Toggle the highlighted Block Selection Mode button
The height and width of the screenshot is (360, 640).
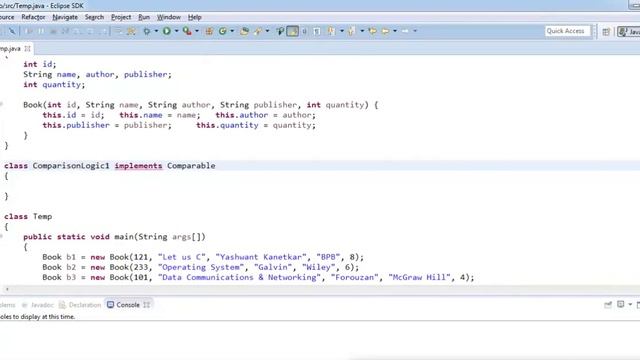click(292, 31)
